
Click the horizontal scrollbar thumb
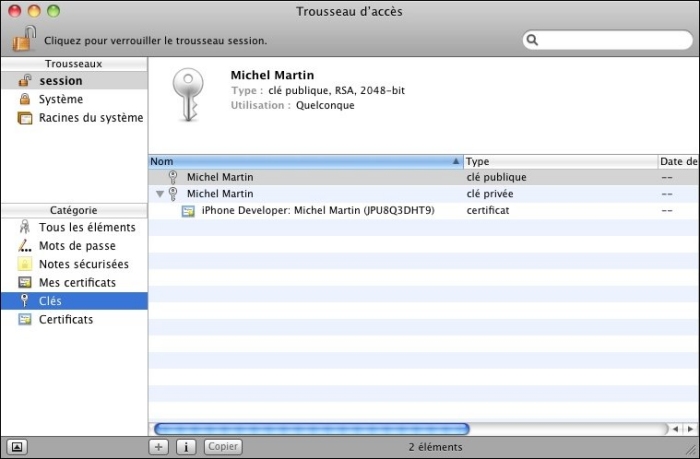pos(310,429)
